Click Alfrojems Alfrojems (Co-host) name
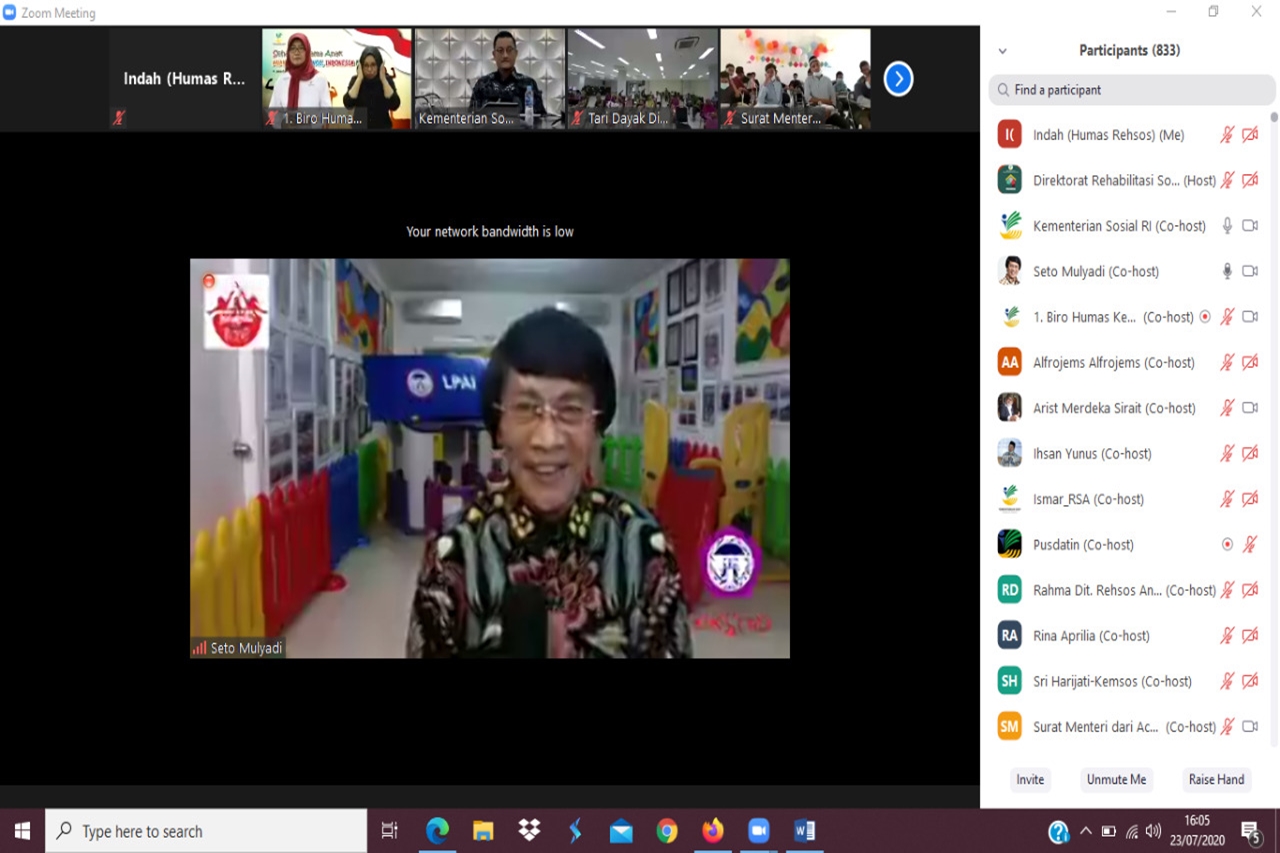The height and width of the screenshot is (853, 1280). tap(1114, 363)
